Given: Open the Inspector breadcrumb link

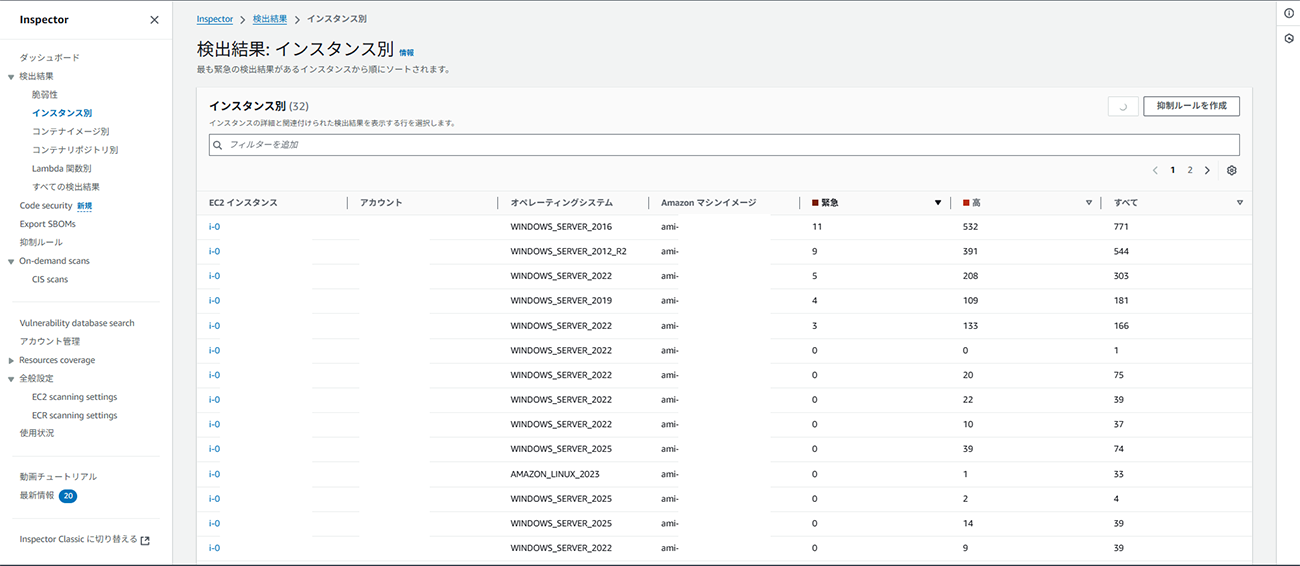Looking at the screenshot, I should [x=215, y=19].
